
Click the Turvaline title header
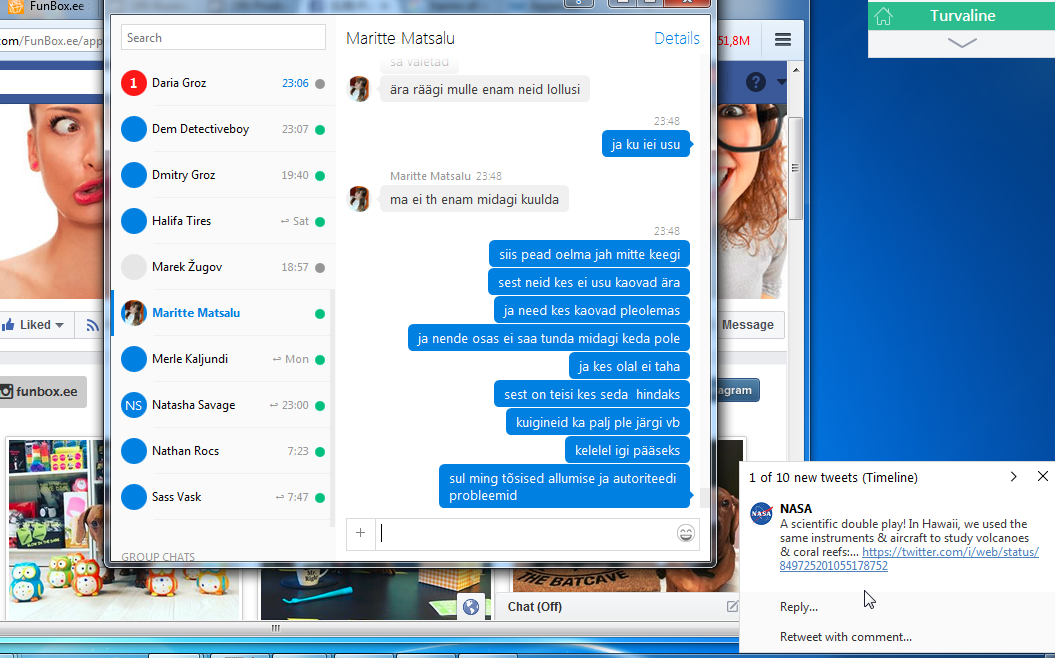point(962,15)
